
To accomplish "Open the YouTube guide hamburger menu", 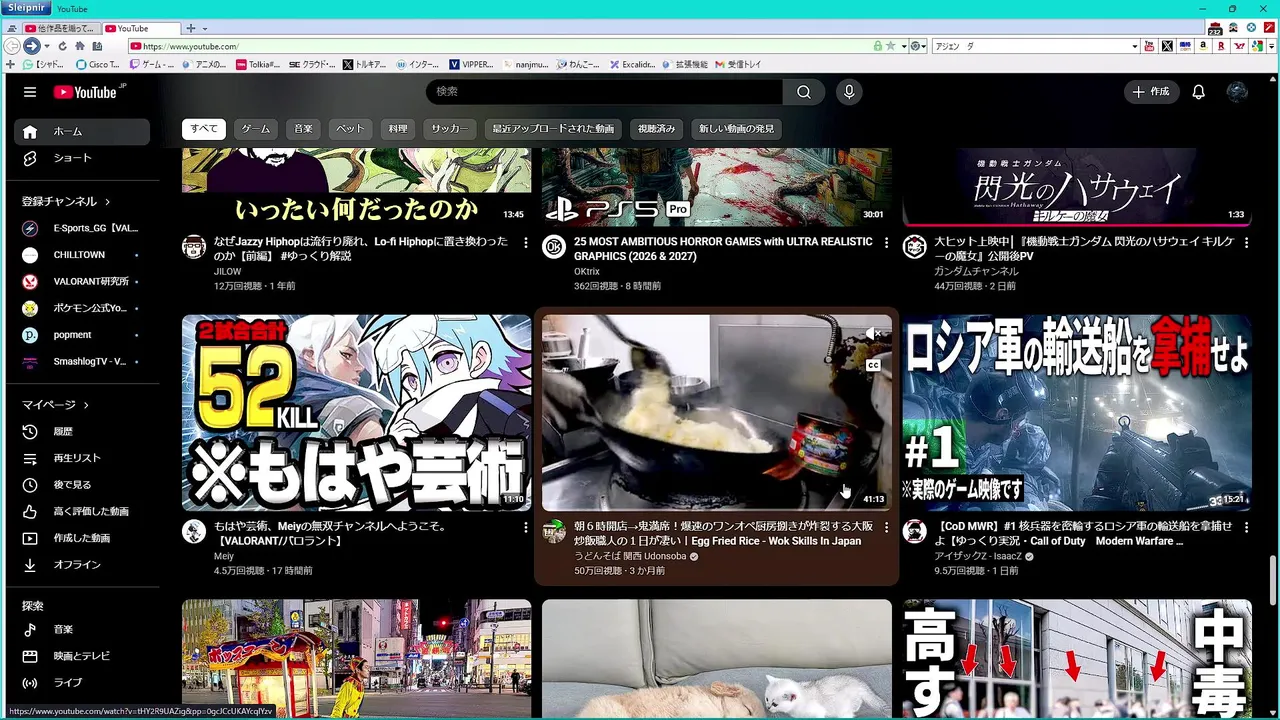I will pos(30,92).
